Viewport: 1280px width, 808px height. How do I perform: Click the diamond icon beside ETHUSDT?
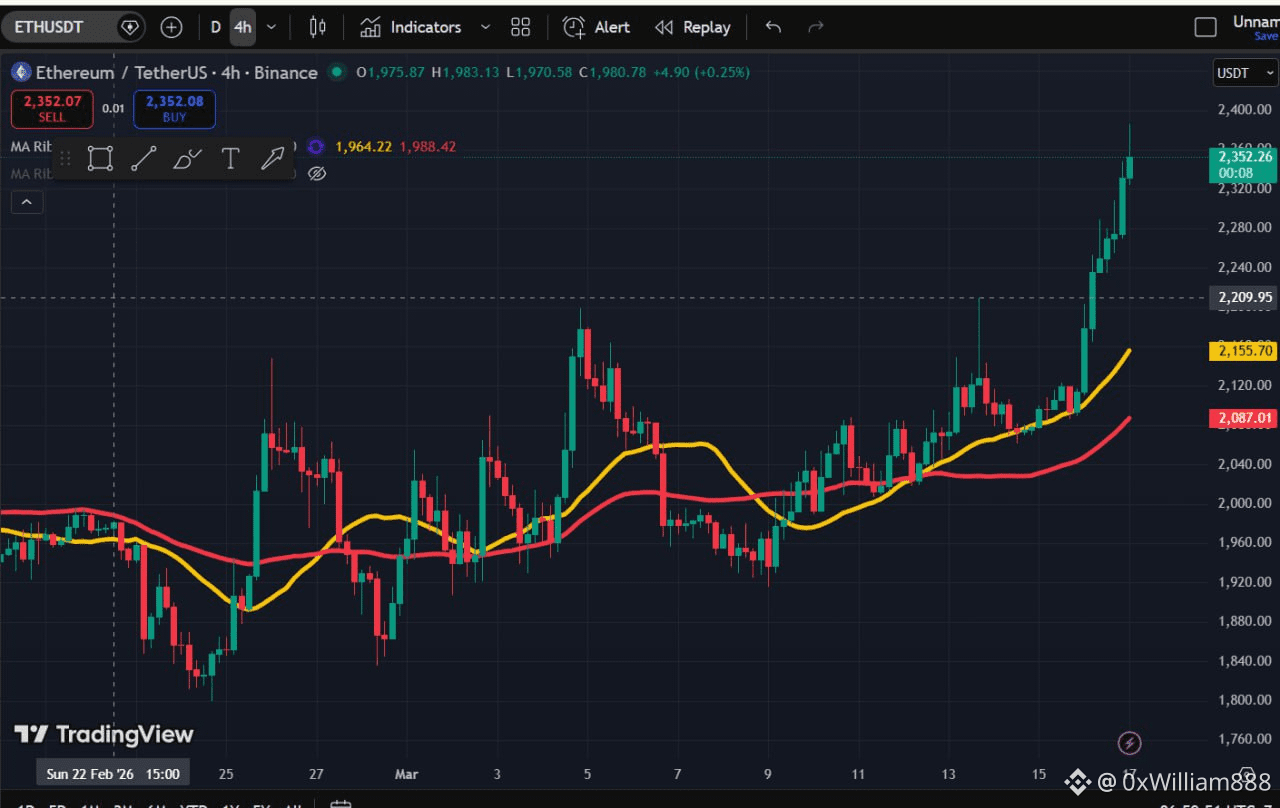tap(130, 27)
